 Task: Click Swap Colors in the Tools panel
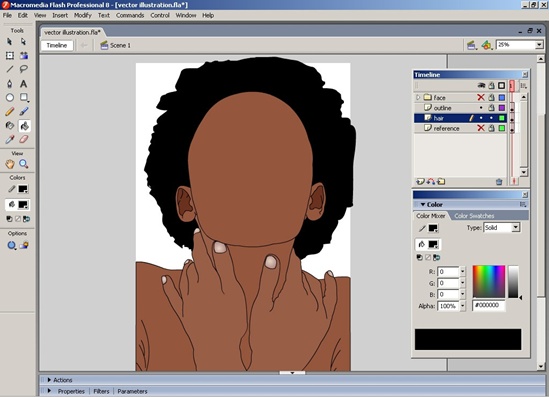[x=26, y=219]
